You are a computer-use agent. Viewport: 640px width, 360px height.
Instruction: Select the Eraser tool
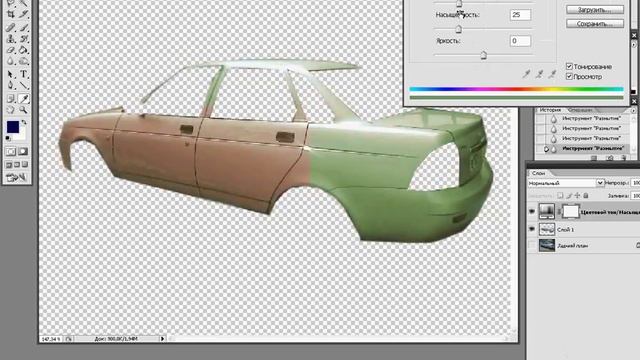[11, 51]
